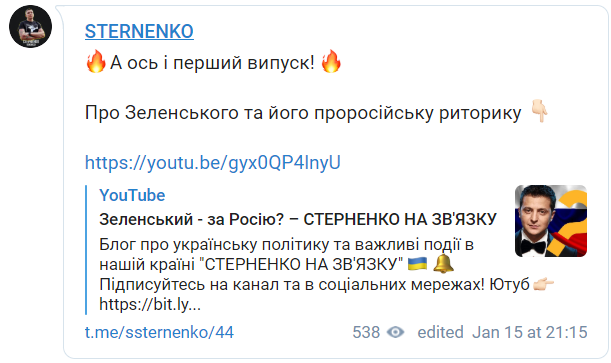Open the youtu.be/gyx0QP4lnyU link

pos(213,162)
